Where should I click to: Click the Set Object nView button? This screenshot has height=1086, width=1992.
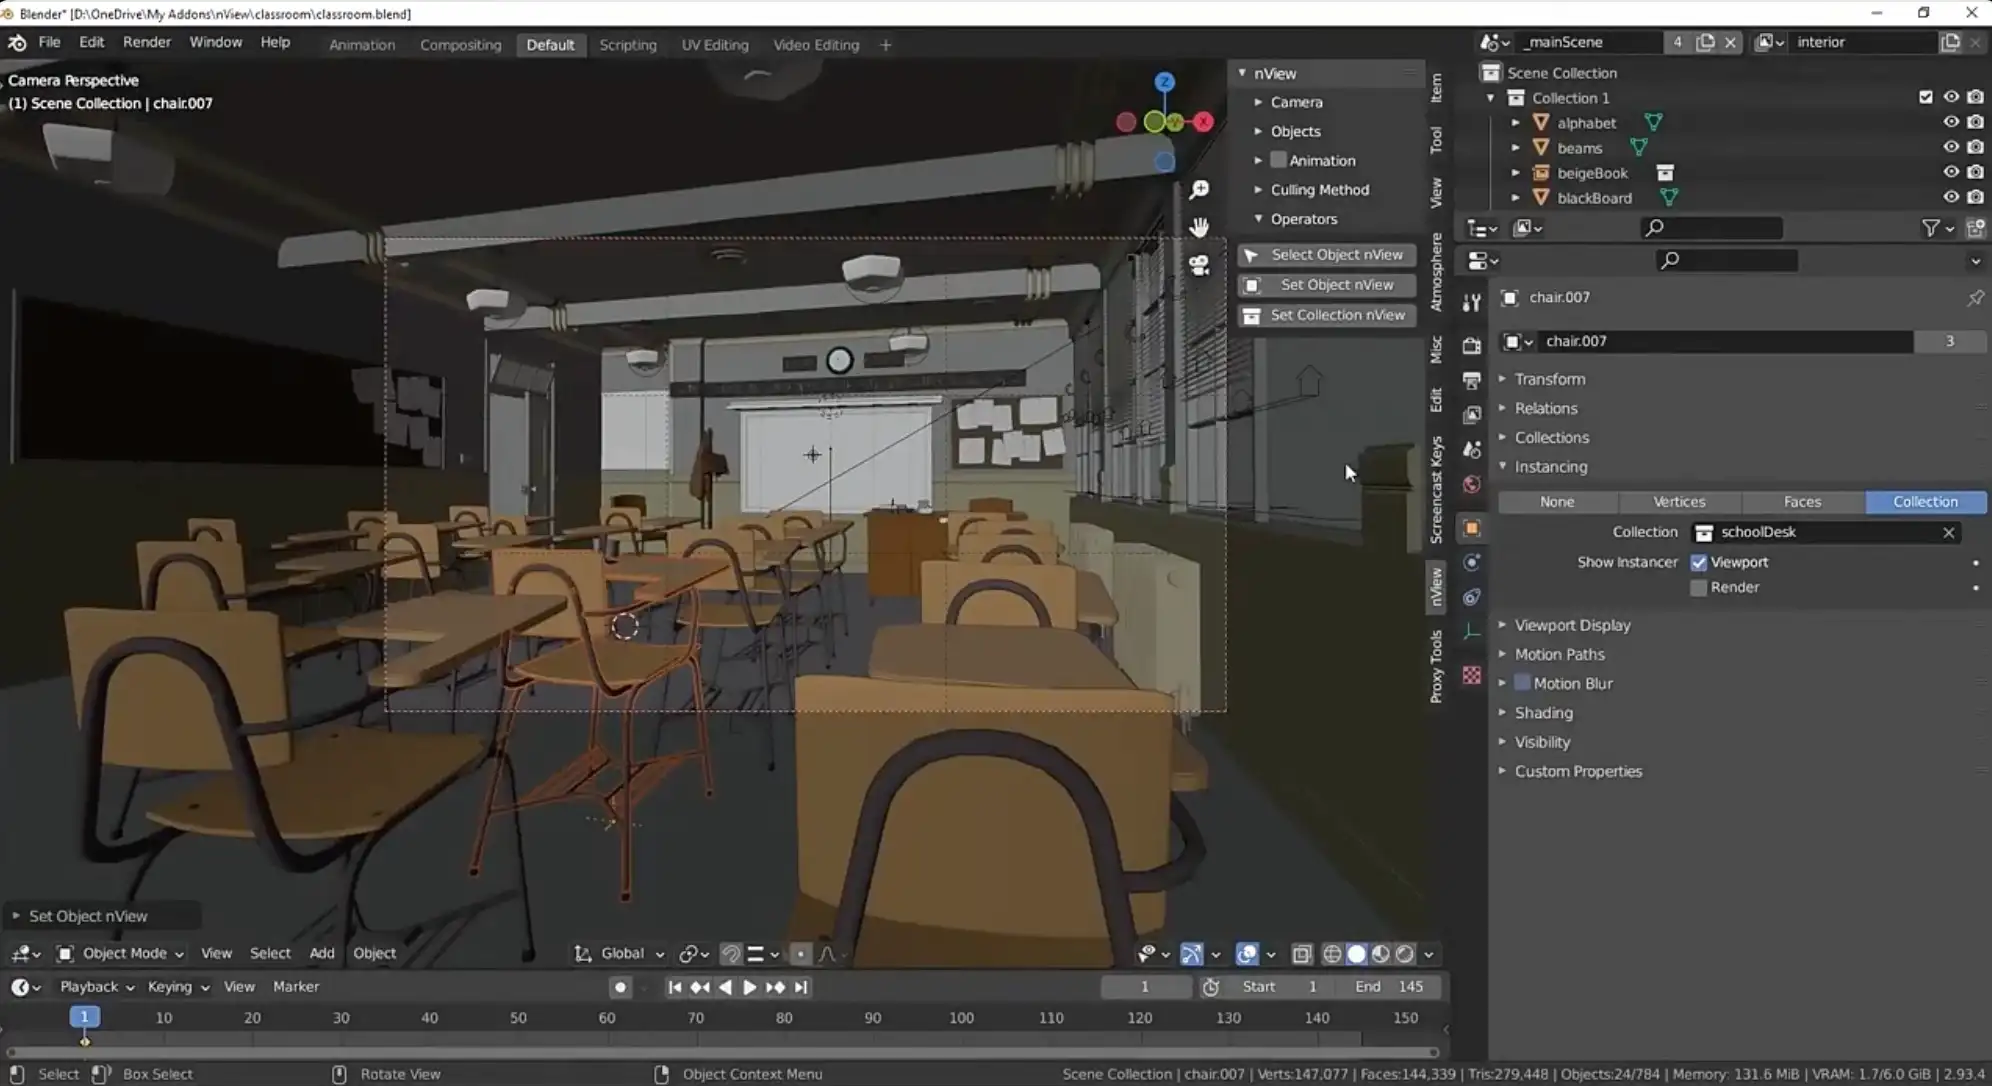pos(1326,284)
